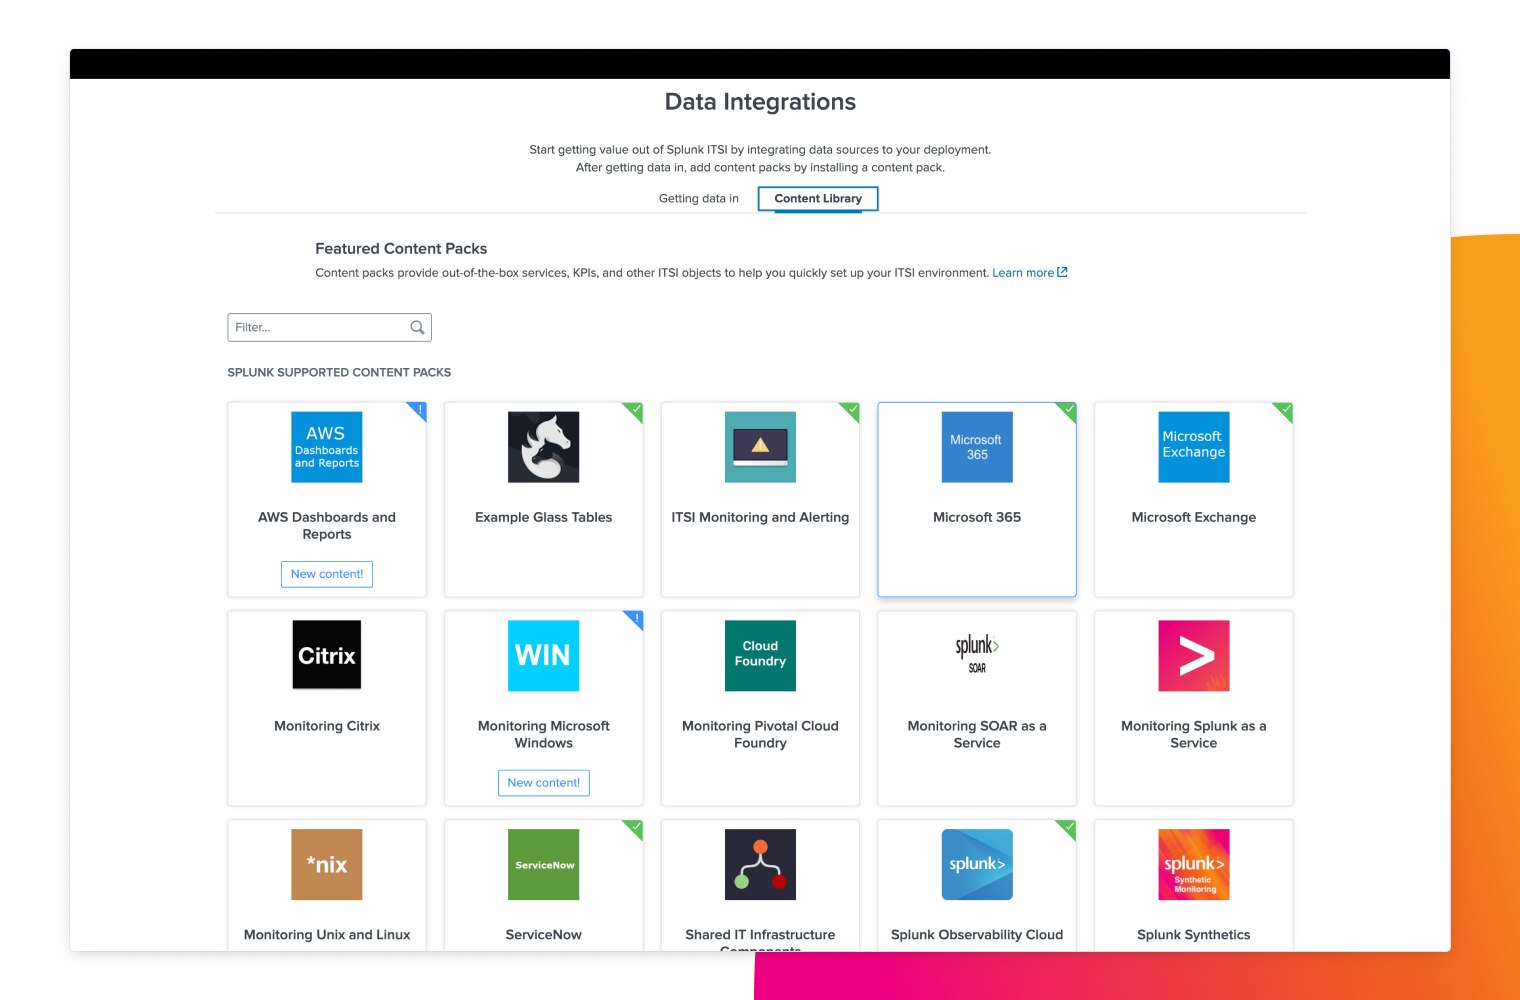Switch to the Getting data in tab
The width and height of the screenshot is (1520, 1000).
[697, 198]
